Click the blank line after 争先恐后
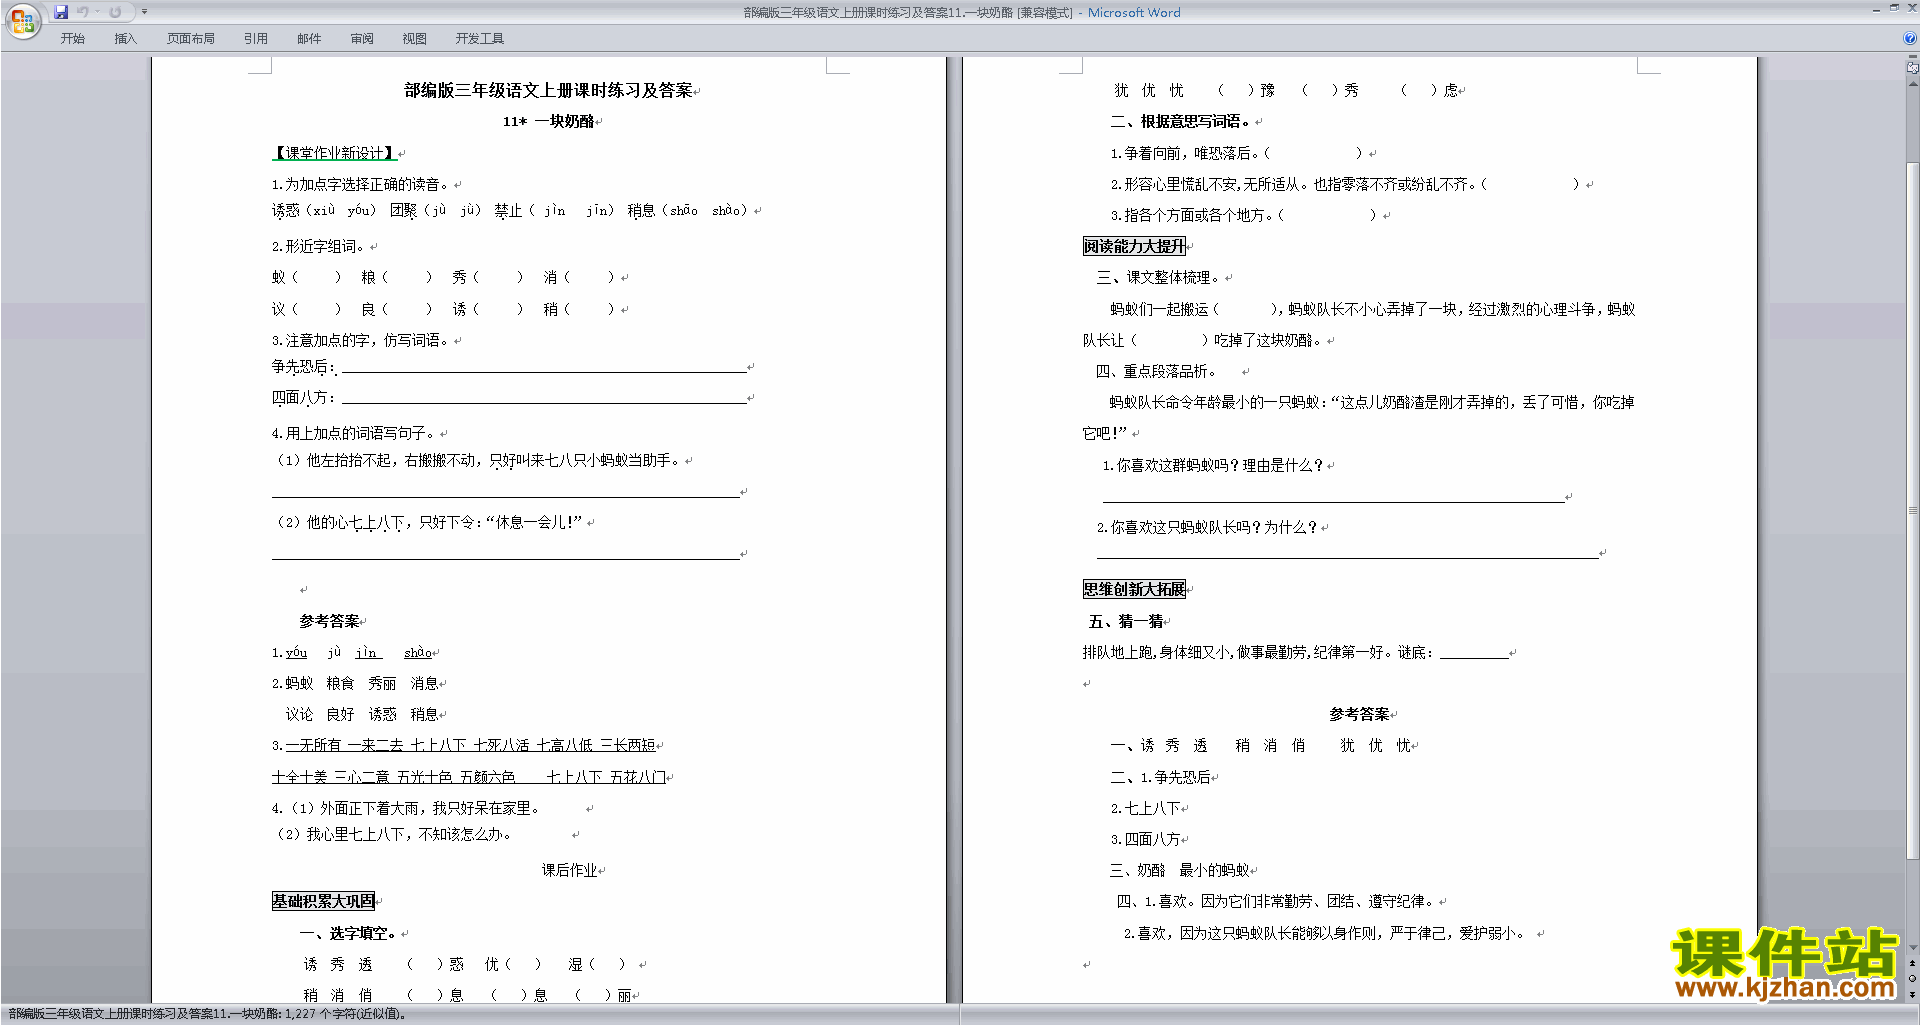The height and width of the screenshot is (1025, 1920). coord(544,368)
